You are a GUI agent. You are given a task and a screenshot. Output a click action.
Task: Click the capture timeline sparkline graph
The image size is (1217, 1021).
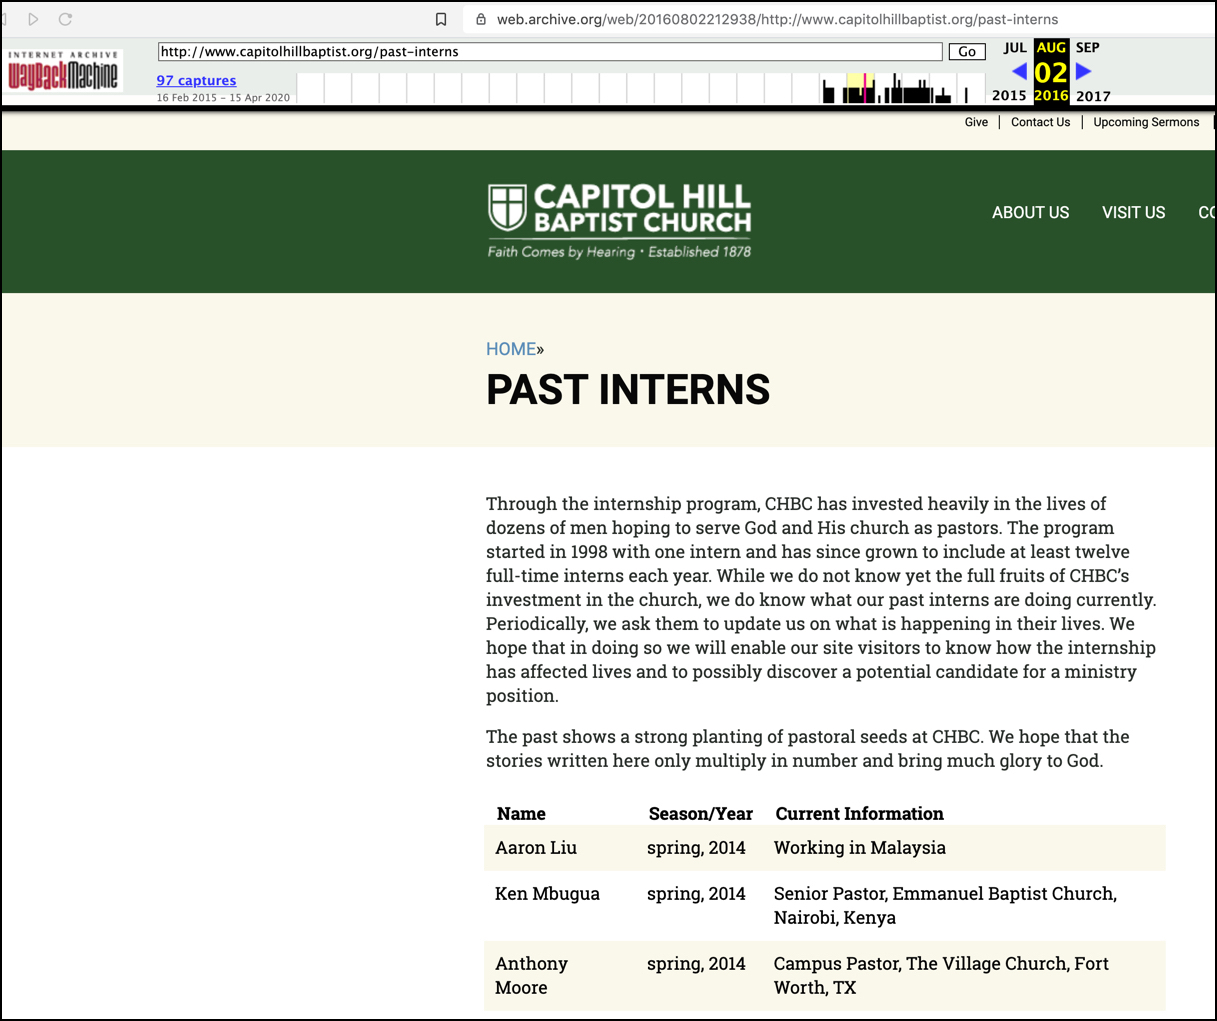[640, 88]
